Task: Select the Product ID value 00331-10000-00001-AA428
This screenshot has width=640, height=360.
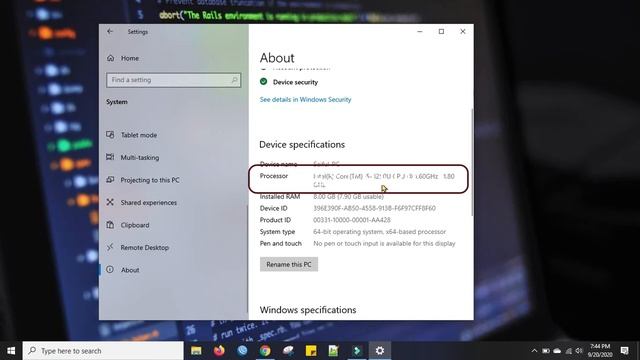Action: (352, 220)
